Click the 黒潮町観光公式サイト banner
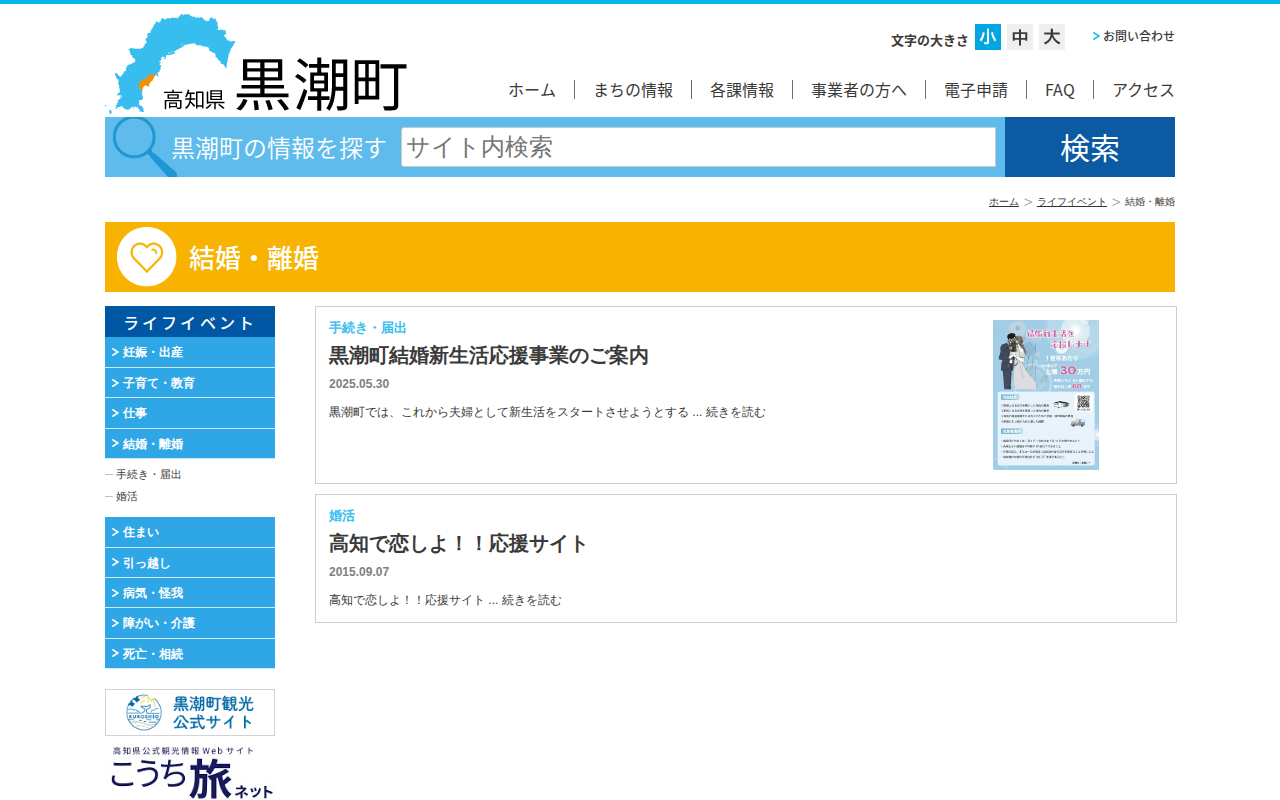This screenshot has height=800, width=1280. point(190,712)
